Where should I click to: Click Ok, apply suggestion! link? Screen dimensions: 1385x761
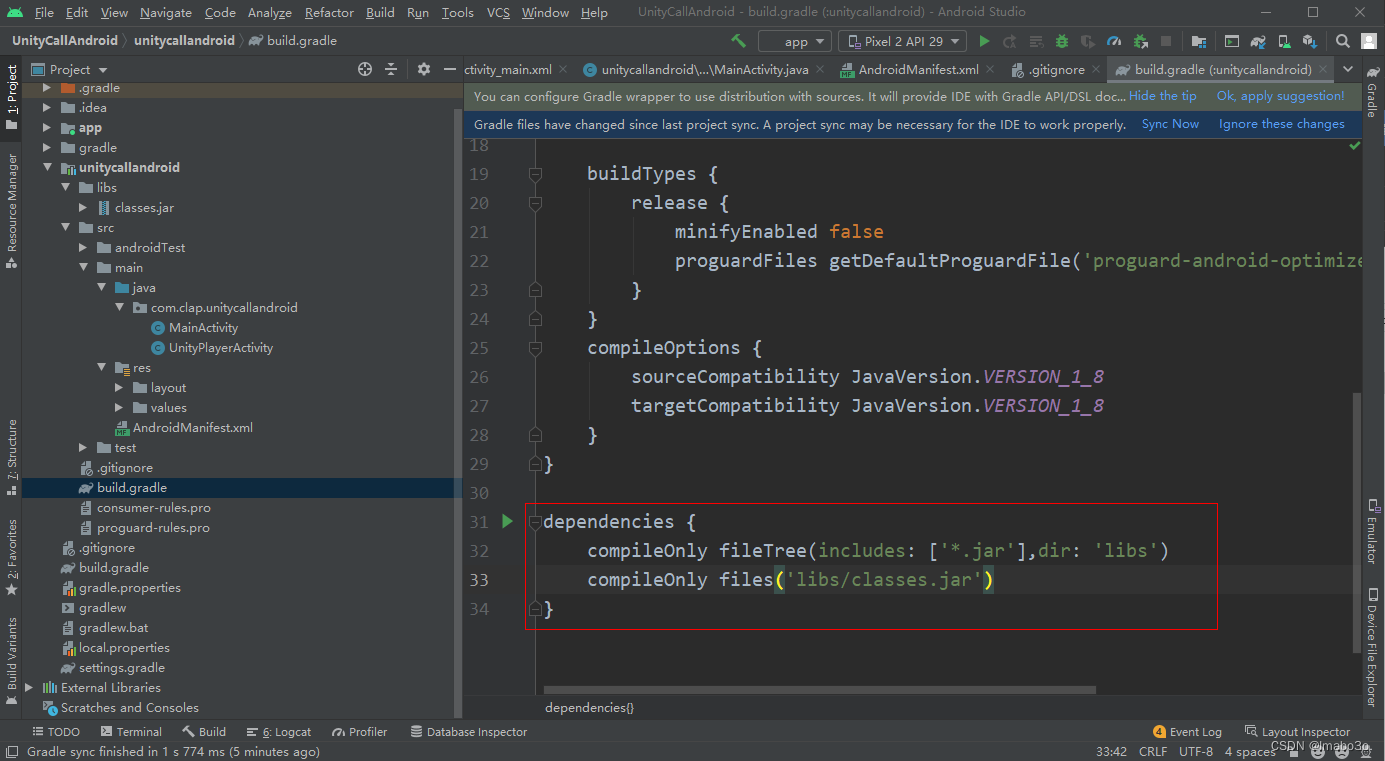(x=1280, y=96)
